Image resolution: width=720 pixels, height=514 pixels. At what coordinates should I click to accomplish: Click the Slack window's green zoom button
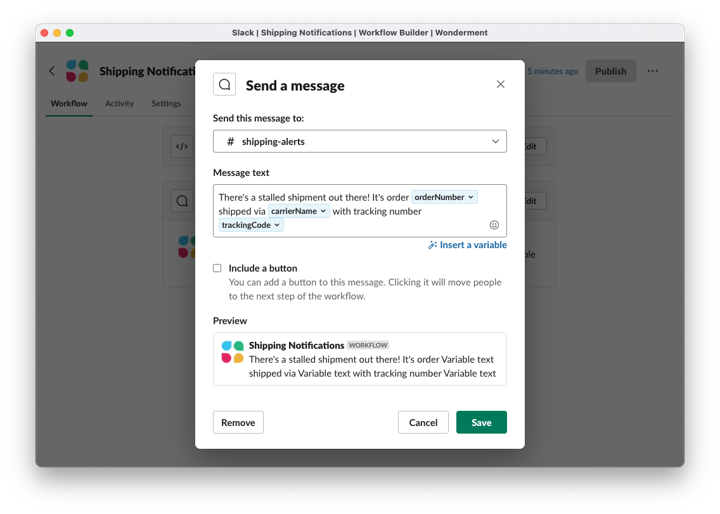tap(70, 33)
